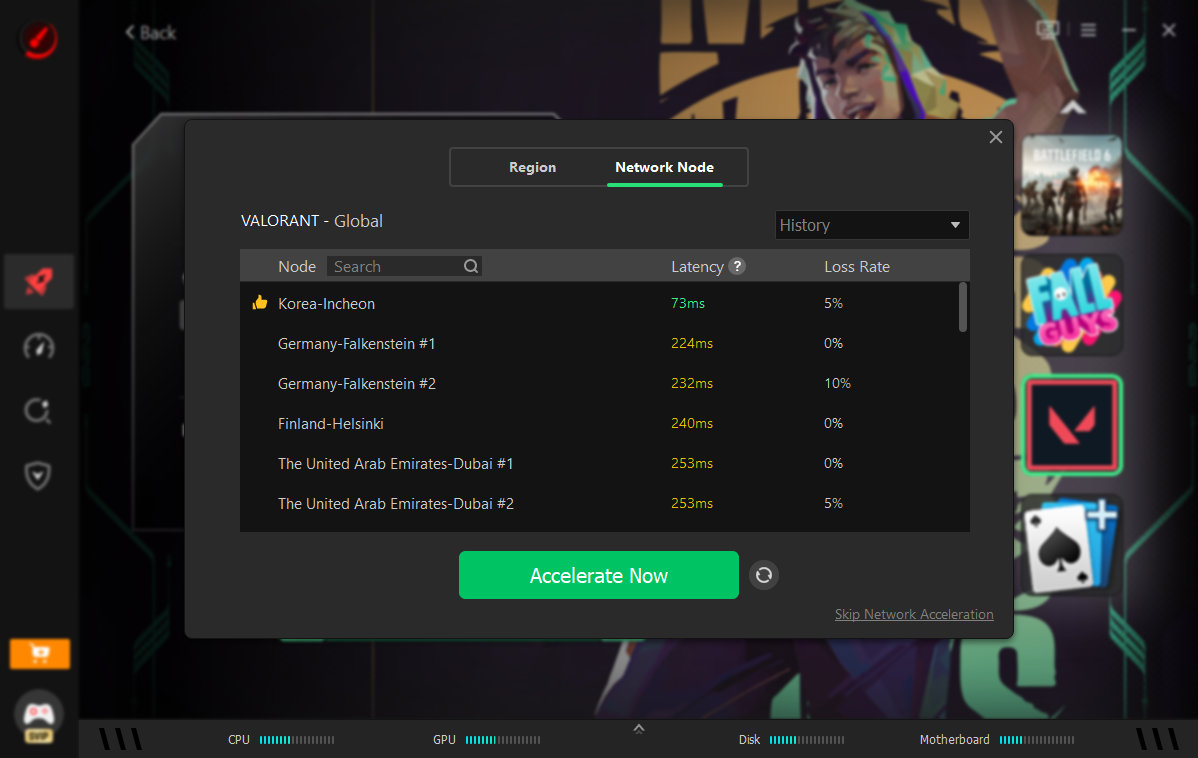Image resolution: width=1198 pixels, height=758 pixels.
Task: Click the magnifier icon in Search box
Action: coord(471,266)
